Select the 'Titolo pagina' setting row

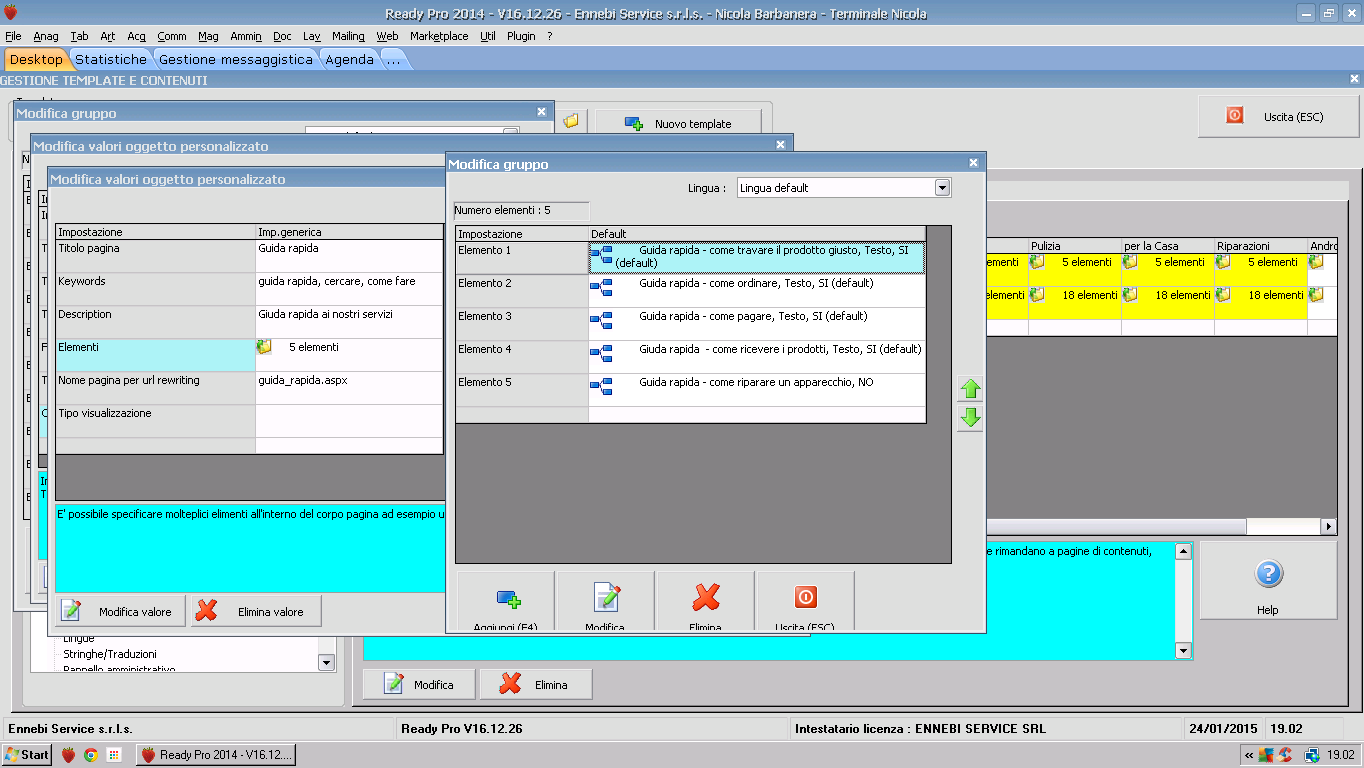249,256
